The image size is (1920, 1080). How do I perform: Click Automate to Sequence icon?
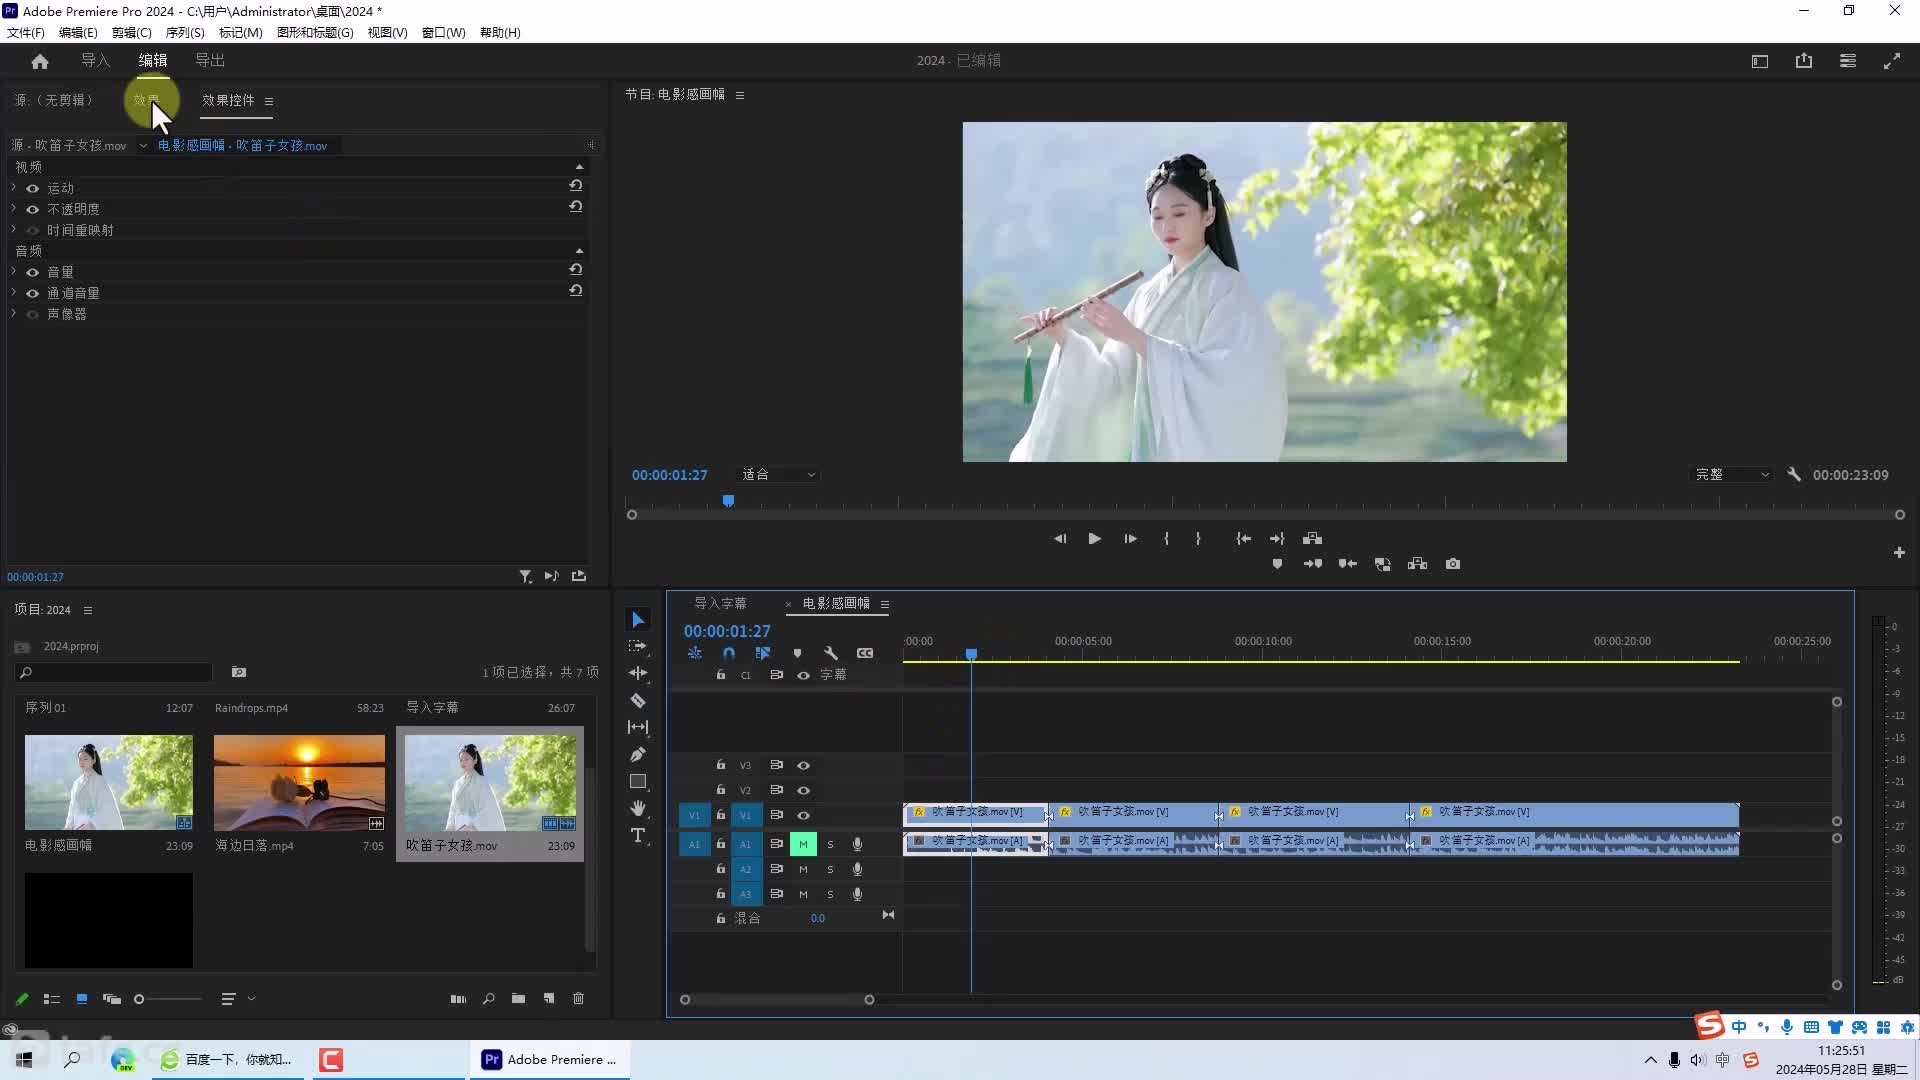(x=458, y=999)
